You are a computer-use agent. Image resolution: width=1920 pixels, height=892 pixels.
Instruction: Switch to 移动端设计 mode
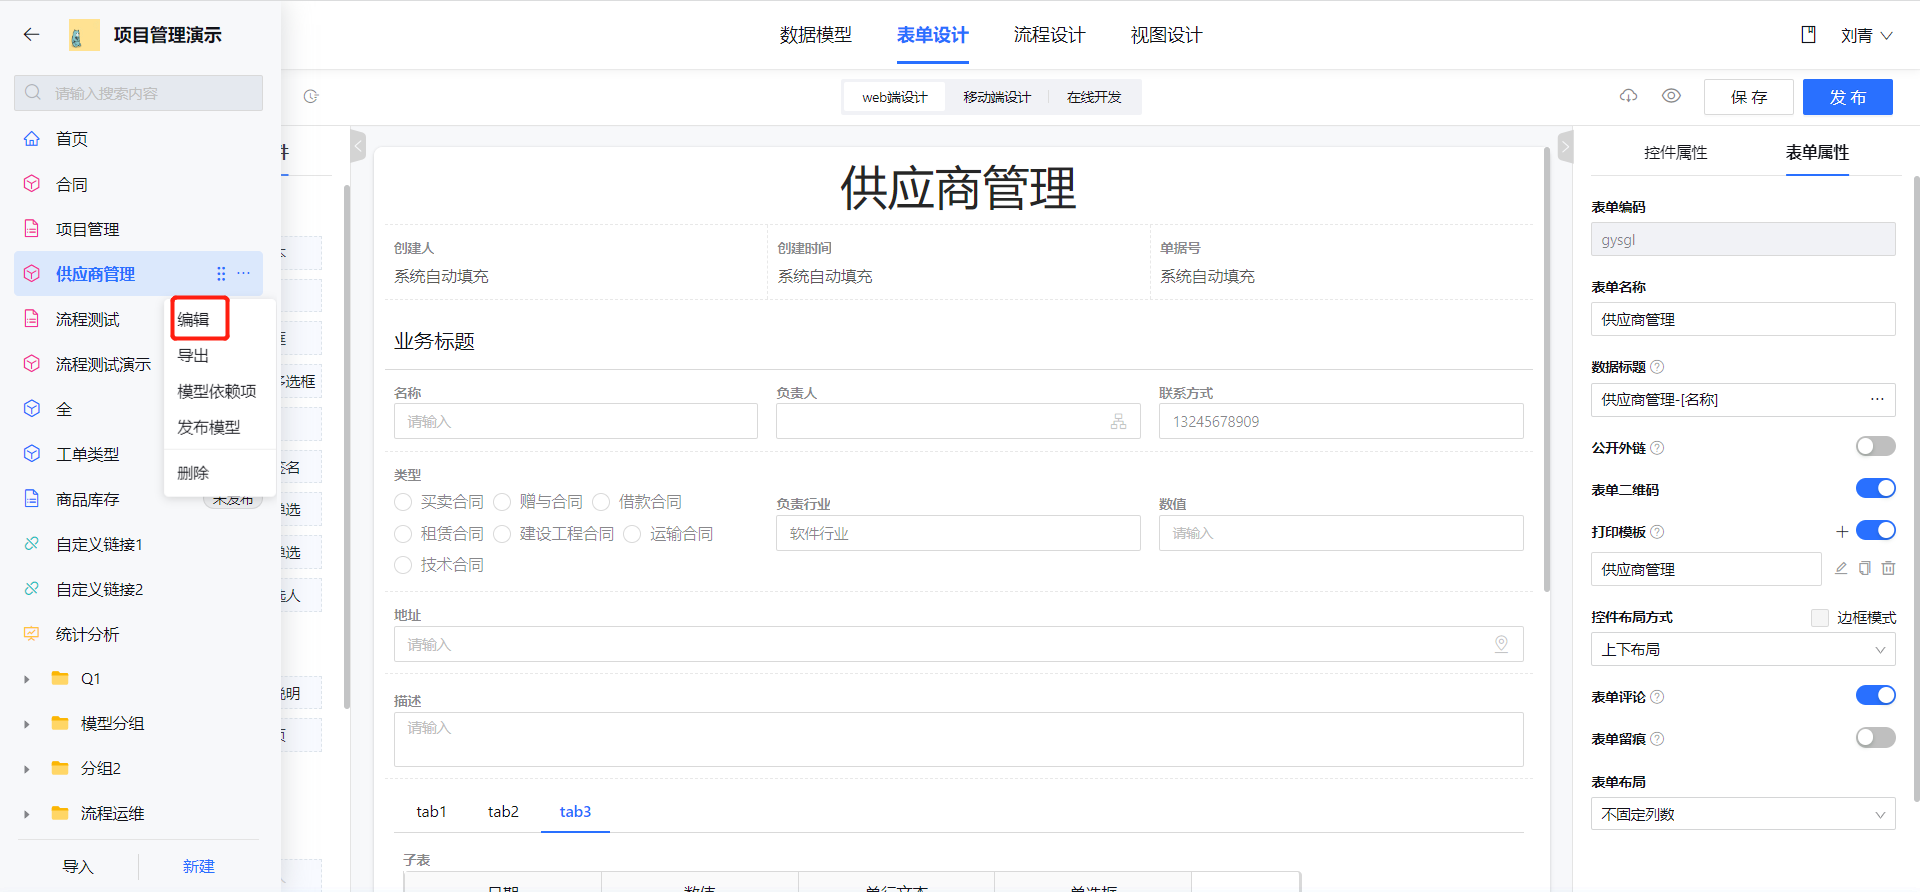coord(997,97)
